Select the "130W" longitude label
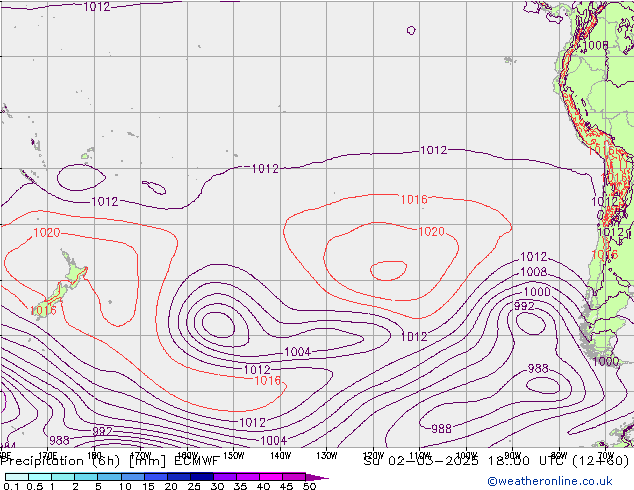The height and width of the screenshot is (490, 634). point(327,456)
